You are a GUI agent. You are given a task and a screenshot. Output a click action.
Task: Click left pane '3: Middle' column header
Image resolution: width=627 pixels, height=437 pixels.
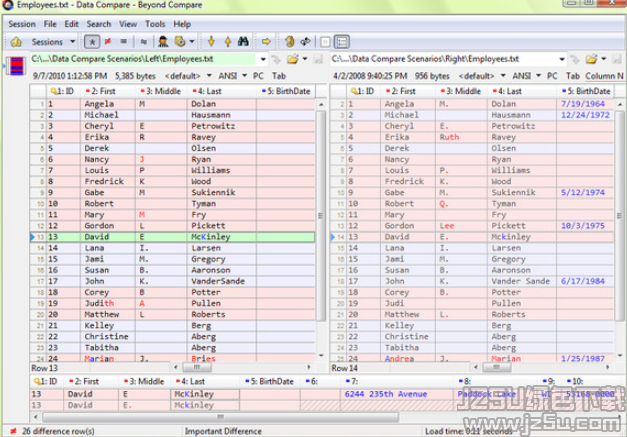[x=161, y=91]
